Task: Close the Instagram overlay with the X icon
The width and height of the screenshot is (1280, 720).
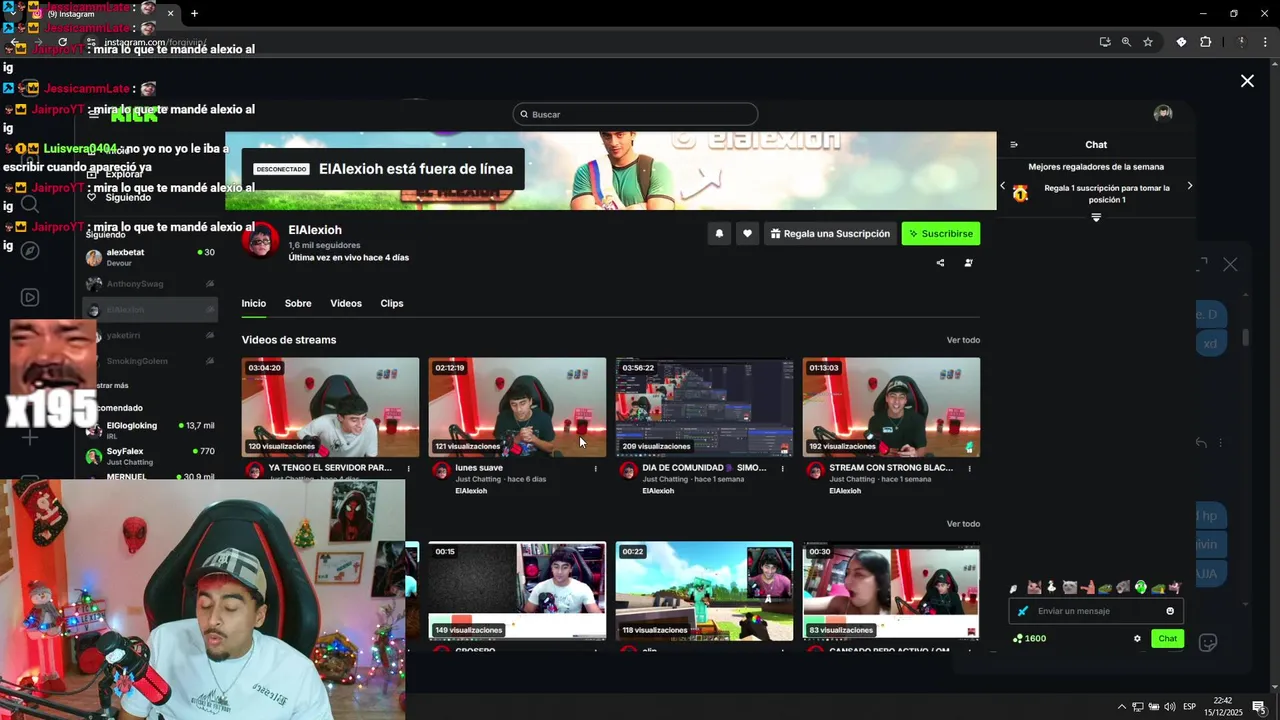Action: (x=1247, y=81)
